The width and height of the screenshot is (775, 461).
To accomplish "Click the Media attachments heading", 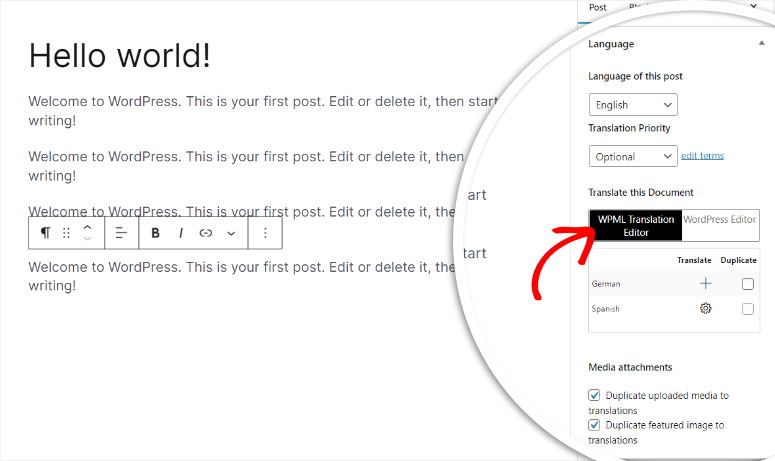I will (x=630, y=367).
